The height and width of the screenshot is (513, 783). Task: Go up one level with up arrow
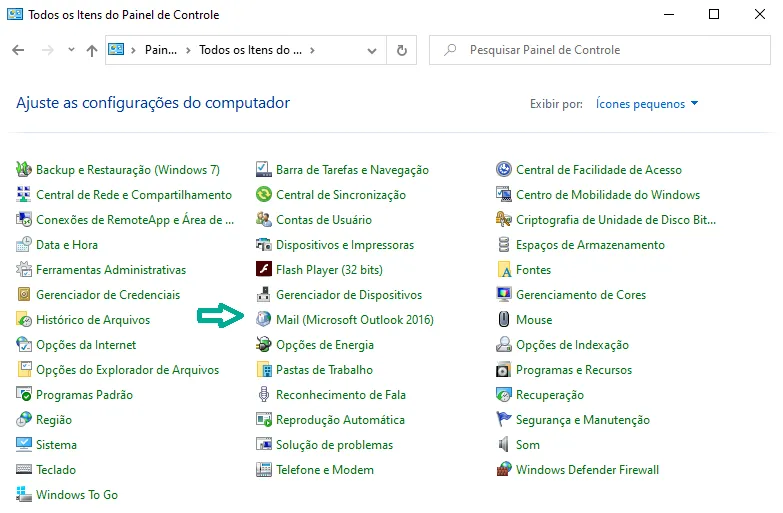click(91, 50)
